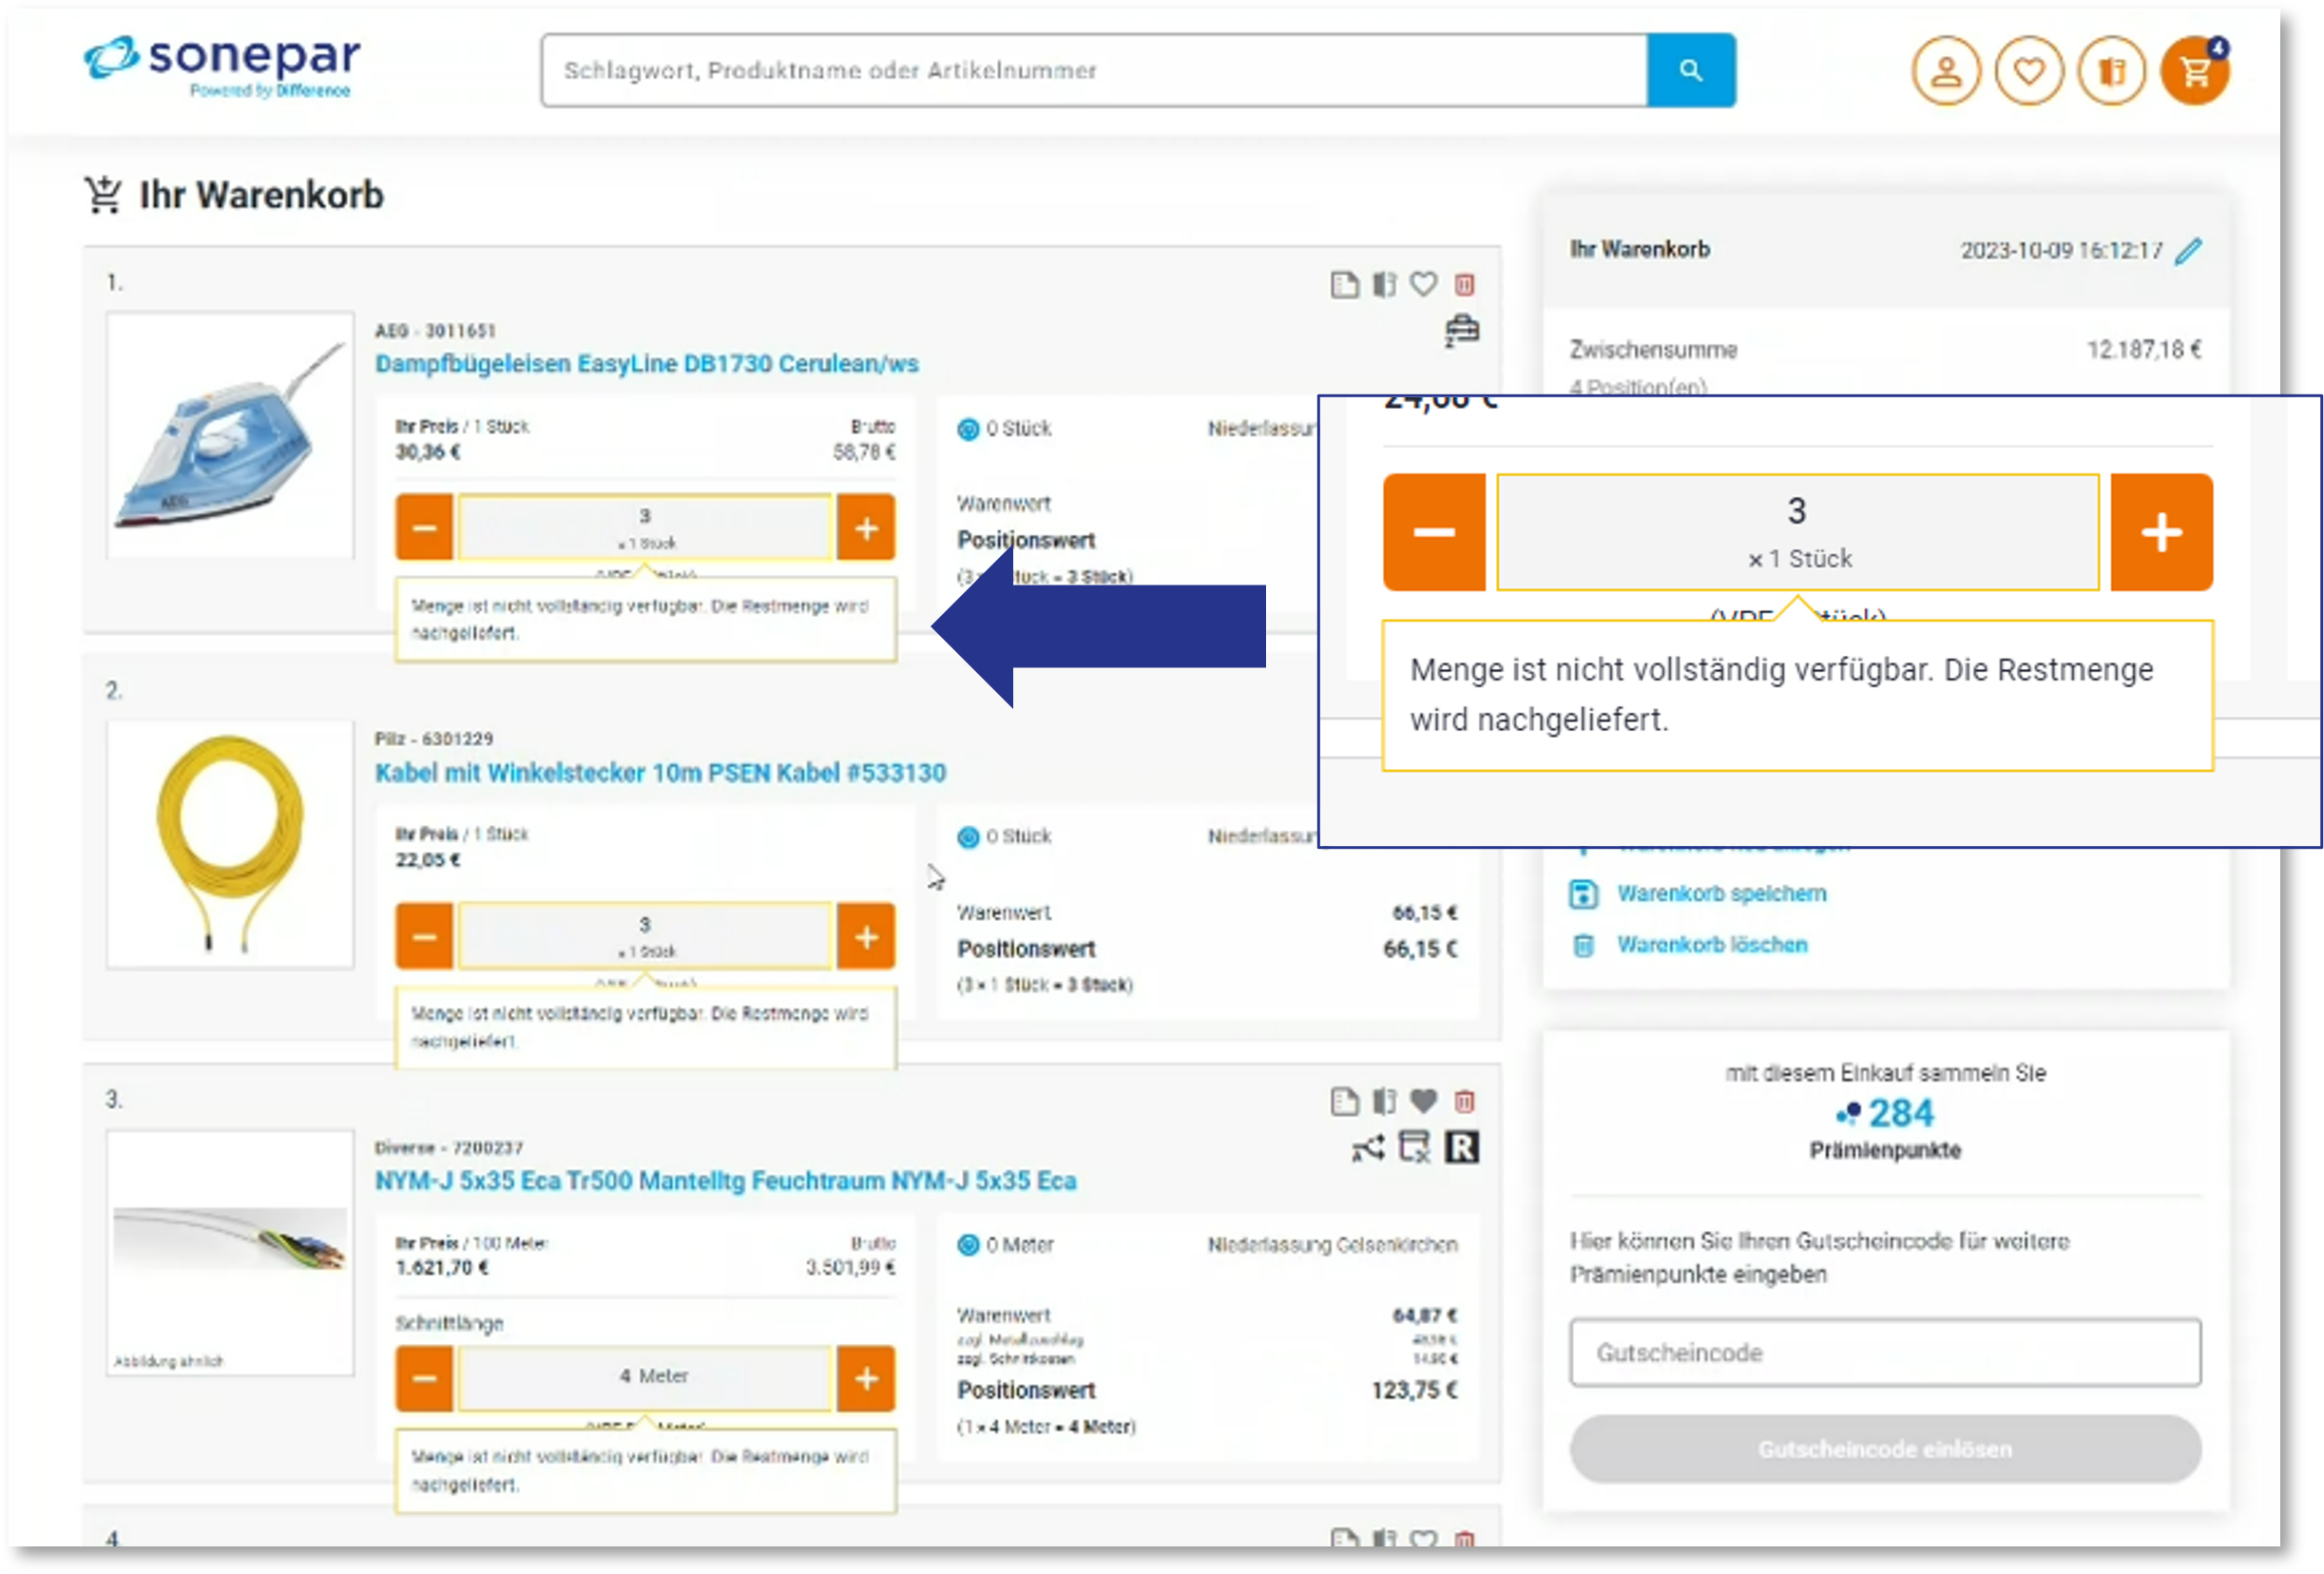Click the crossed-out box icon on NYM-J item

point(1414,1148)
